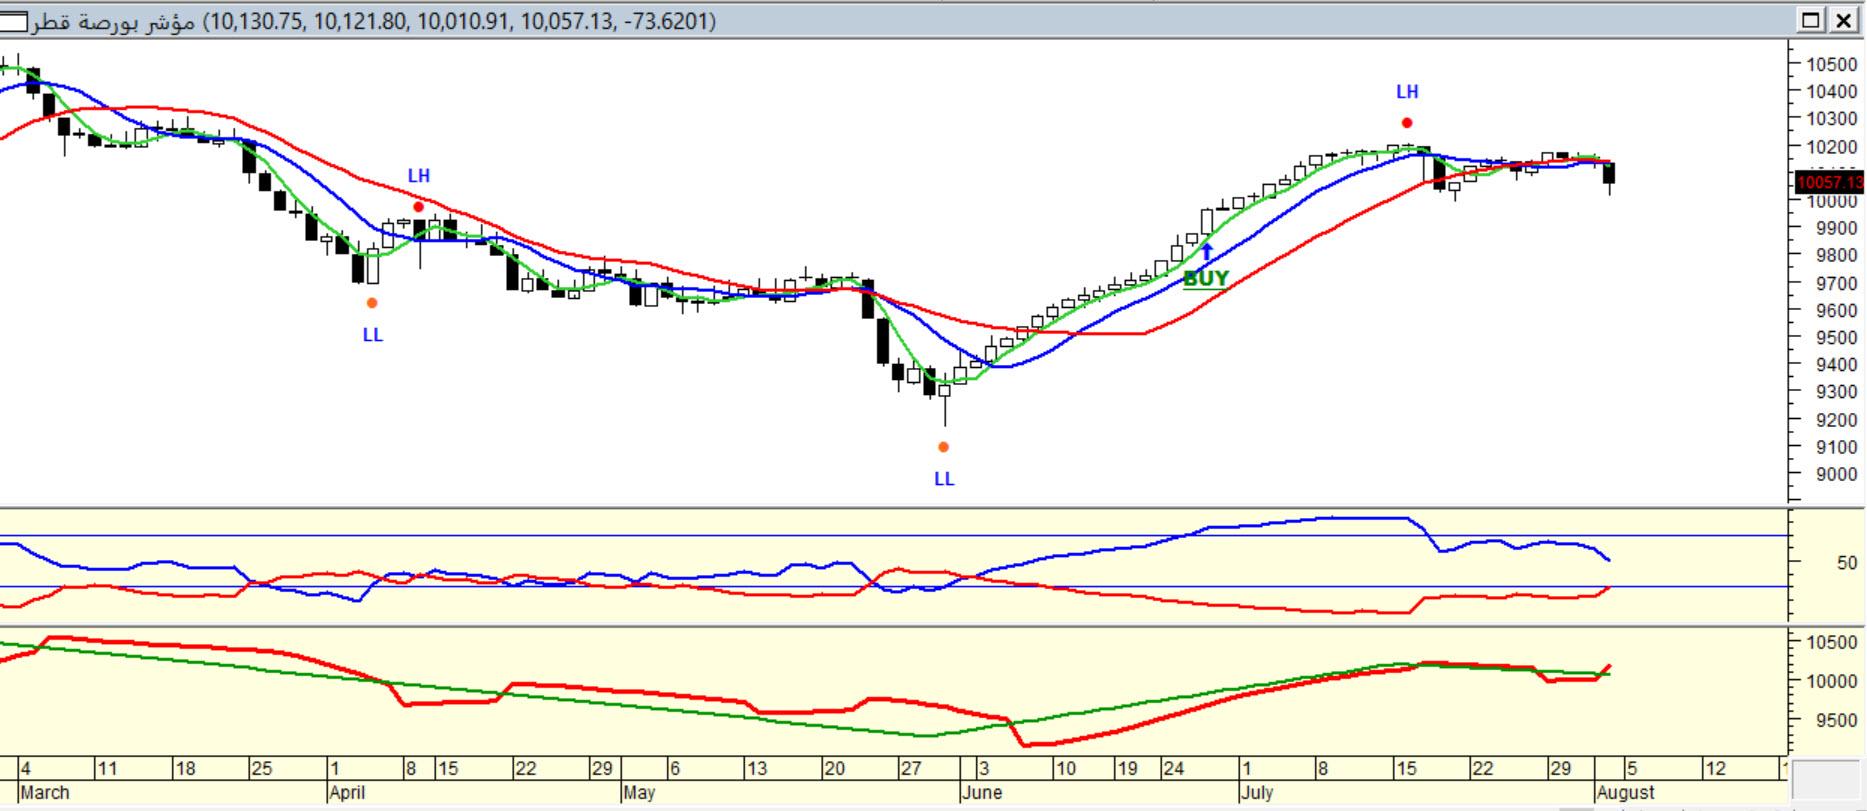Click 9500 on bottom panel scale
Viewport: 1867px width, 811px height.
[1836, 720]
